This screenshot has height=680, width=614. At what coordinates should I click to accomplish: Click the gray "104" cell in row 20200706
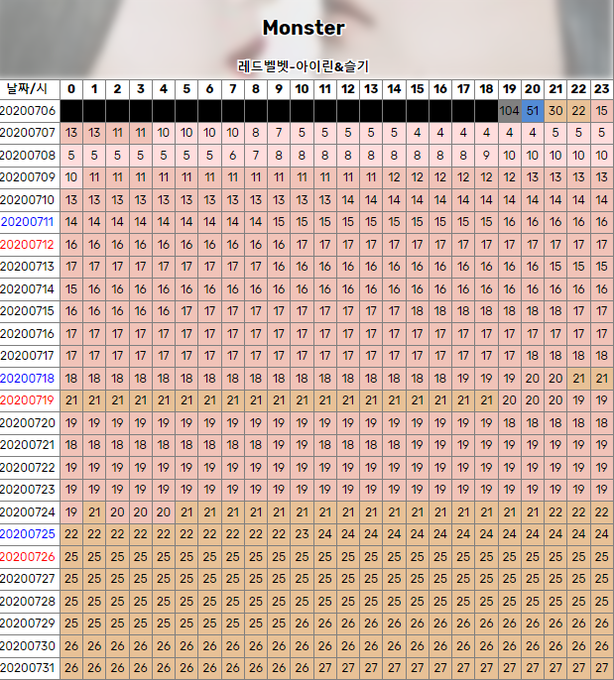pos(509,111)
